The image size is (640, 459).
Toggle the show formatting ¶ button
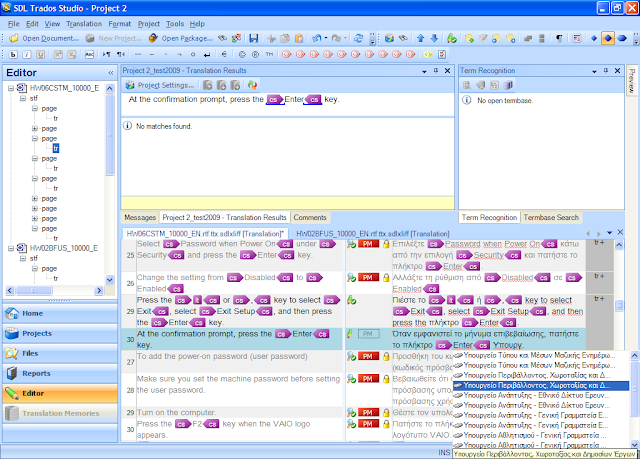[559, 38]
